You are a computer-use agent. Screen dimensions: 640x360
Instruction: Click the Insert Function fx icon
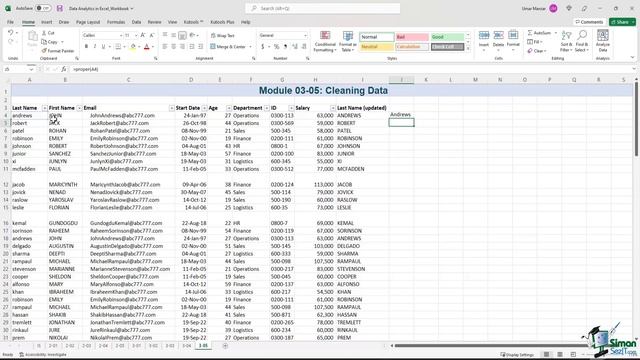(x=64, y=69)
